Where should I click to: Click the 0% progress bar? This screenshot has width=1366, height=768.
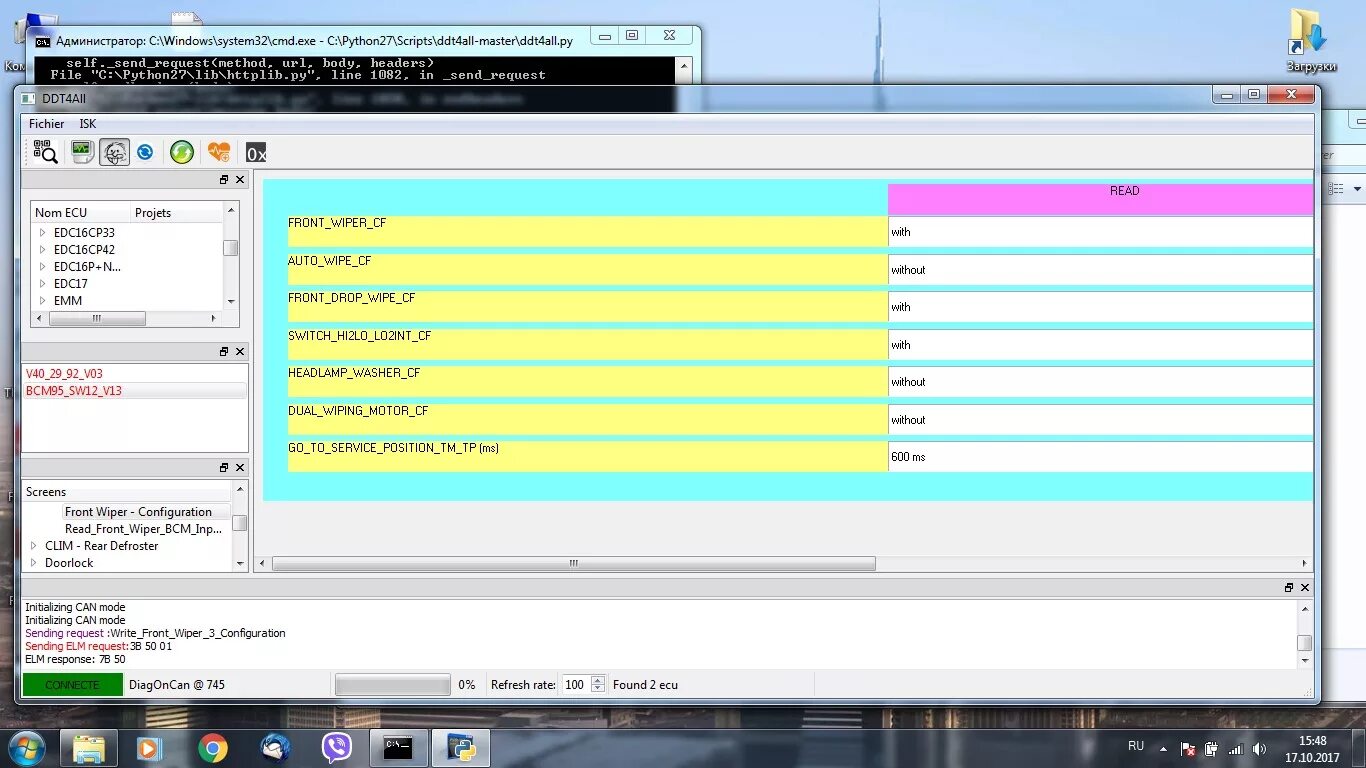pyautogui.click(x=393, y=685)
